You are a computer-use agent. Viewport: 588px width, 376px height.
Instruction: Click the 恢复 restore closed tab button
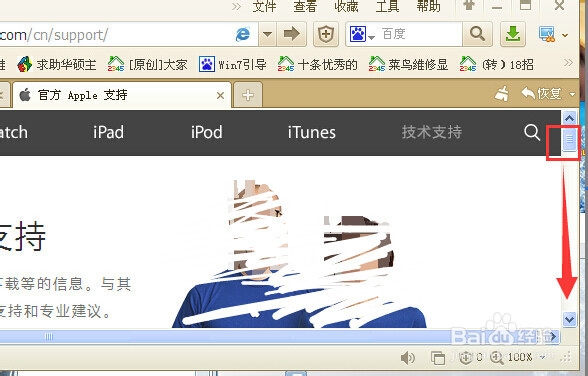(541, 93)
